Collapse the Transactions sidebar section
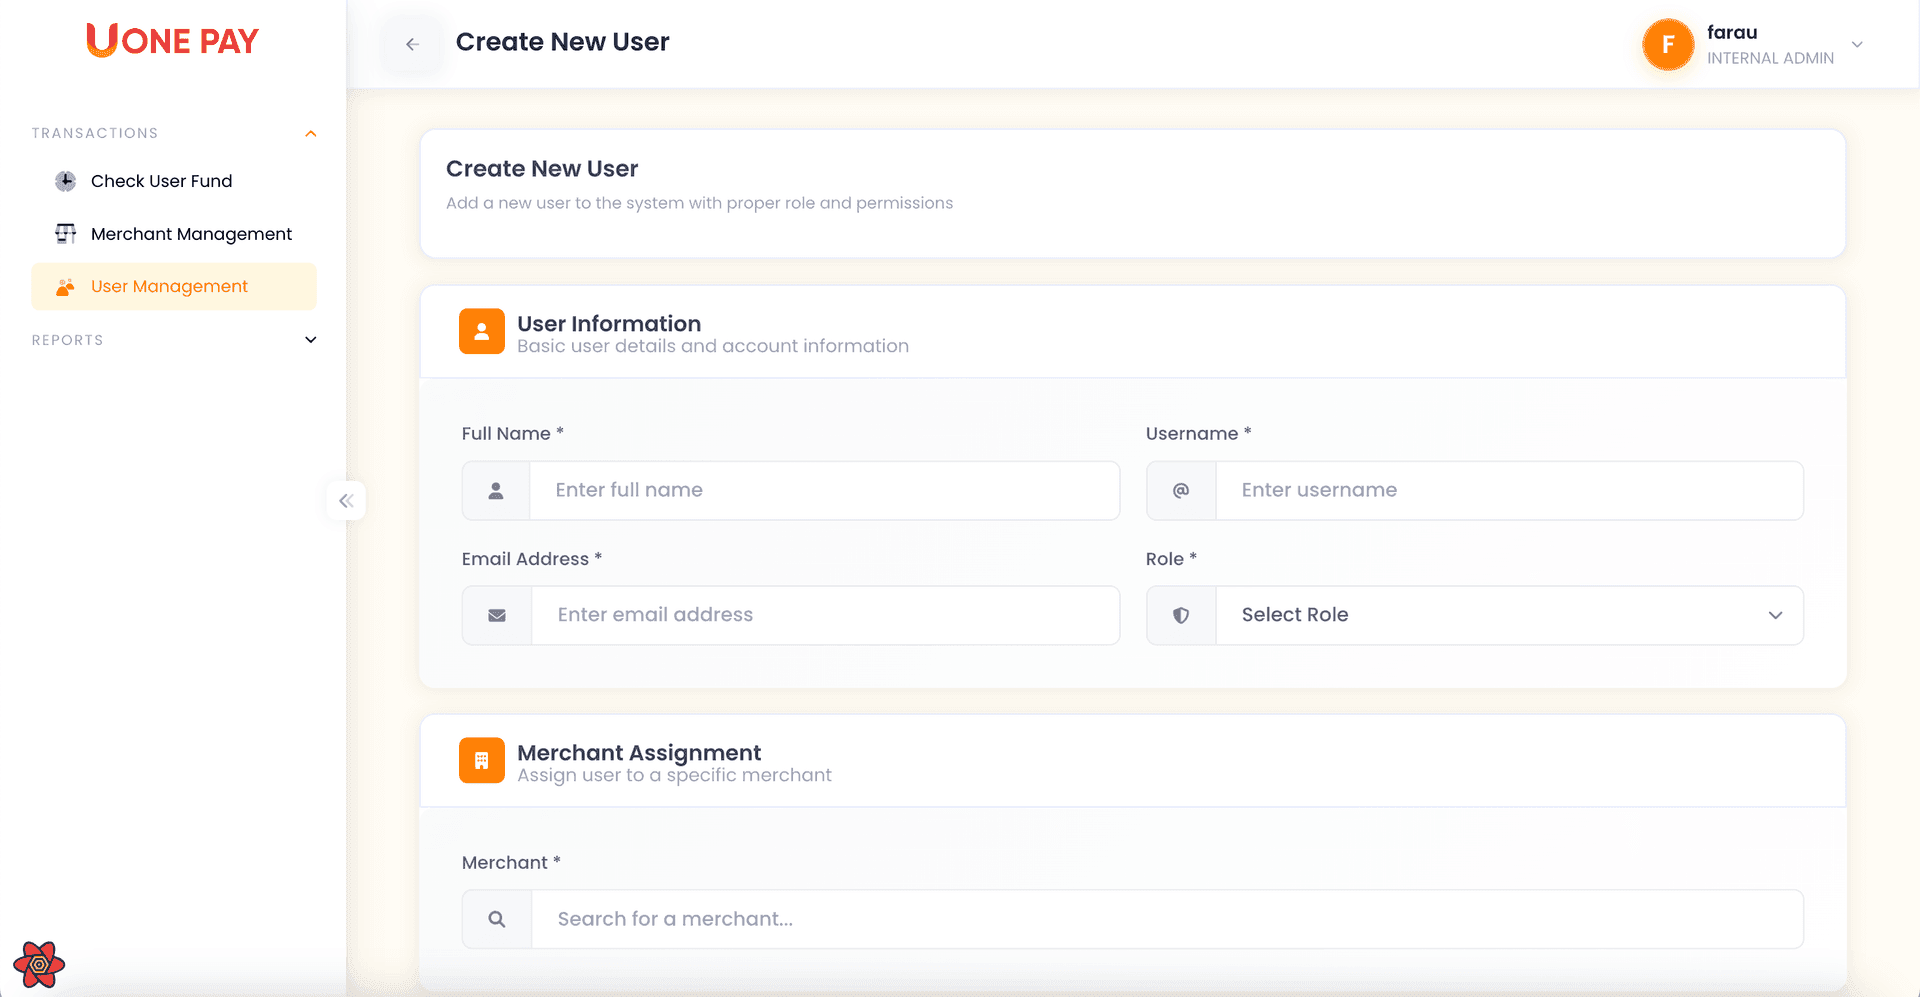Viewport: 1920px width, 997px height. click(x=311, y=134)
